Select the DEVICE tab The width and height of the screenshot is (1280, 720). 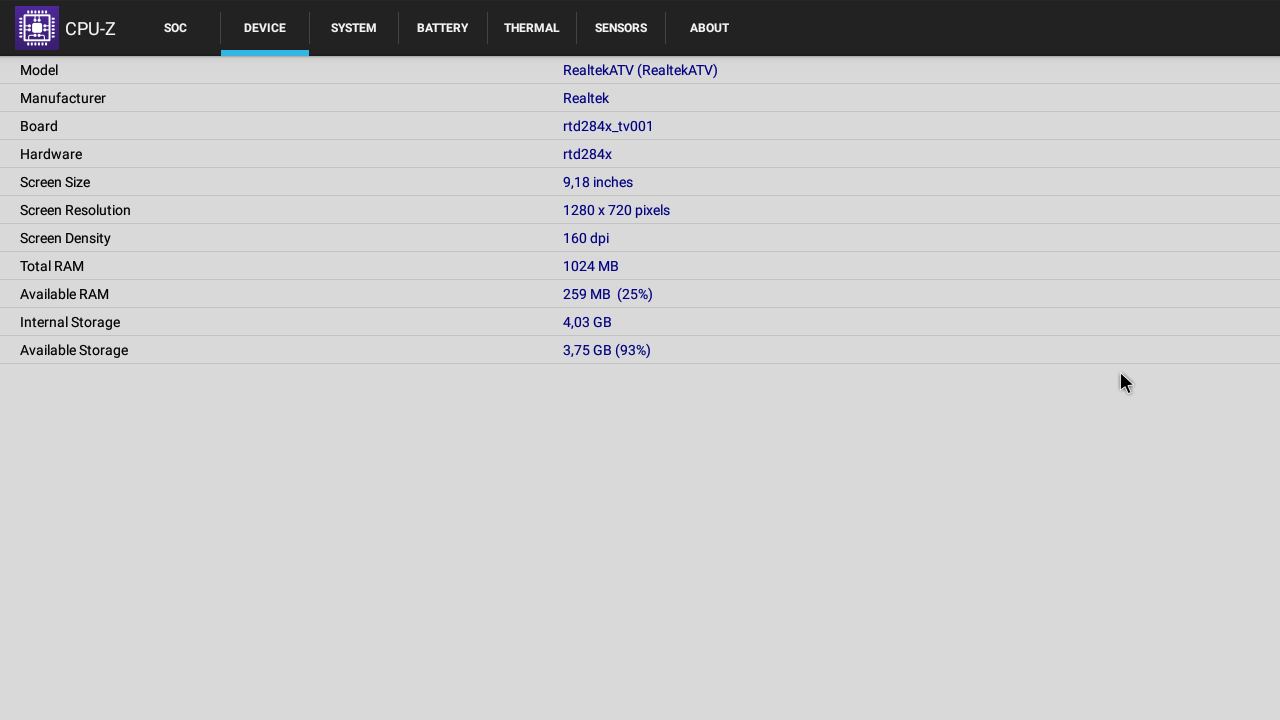click(265, 28)
